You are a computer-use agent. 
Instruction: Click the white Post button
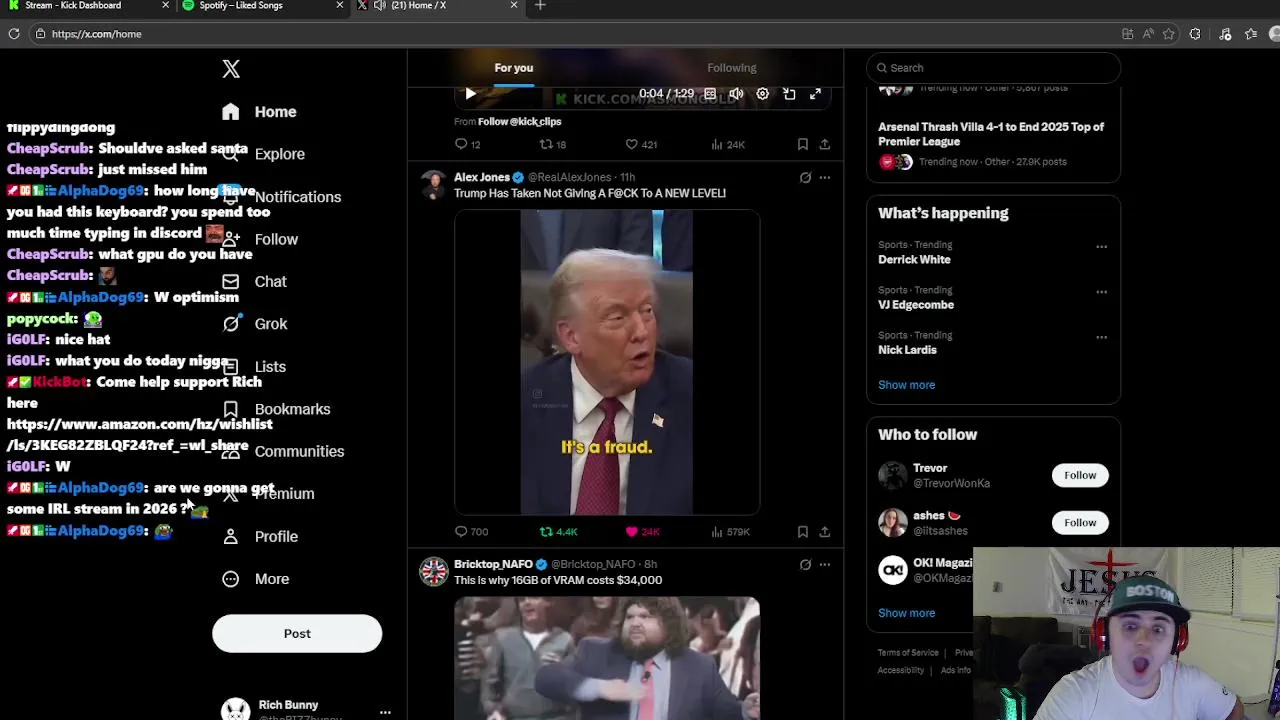297,633
